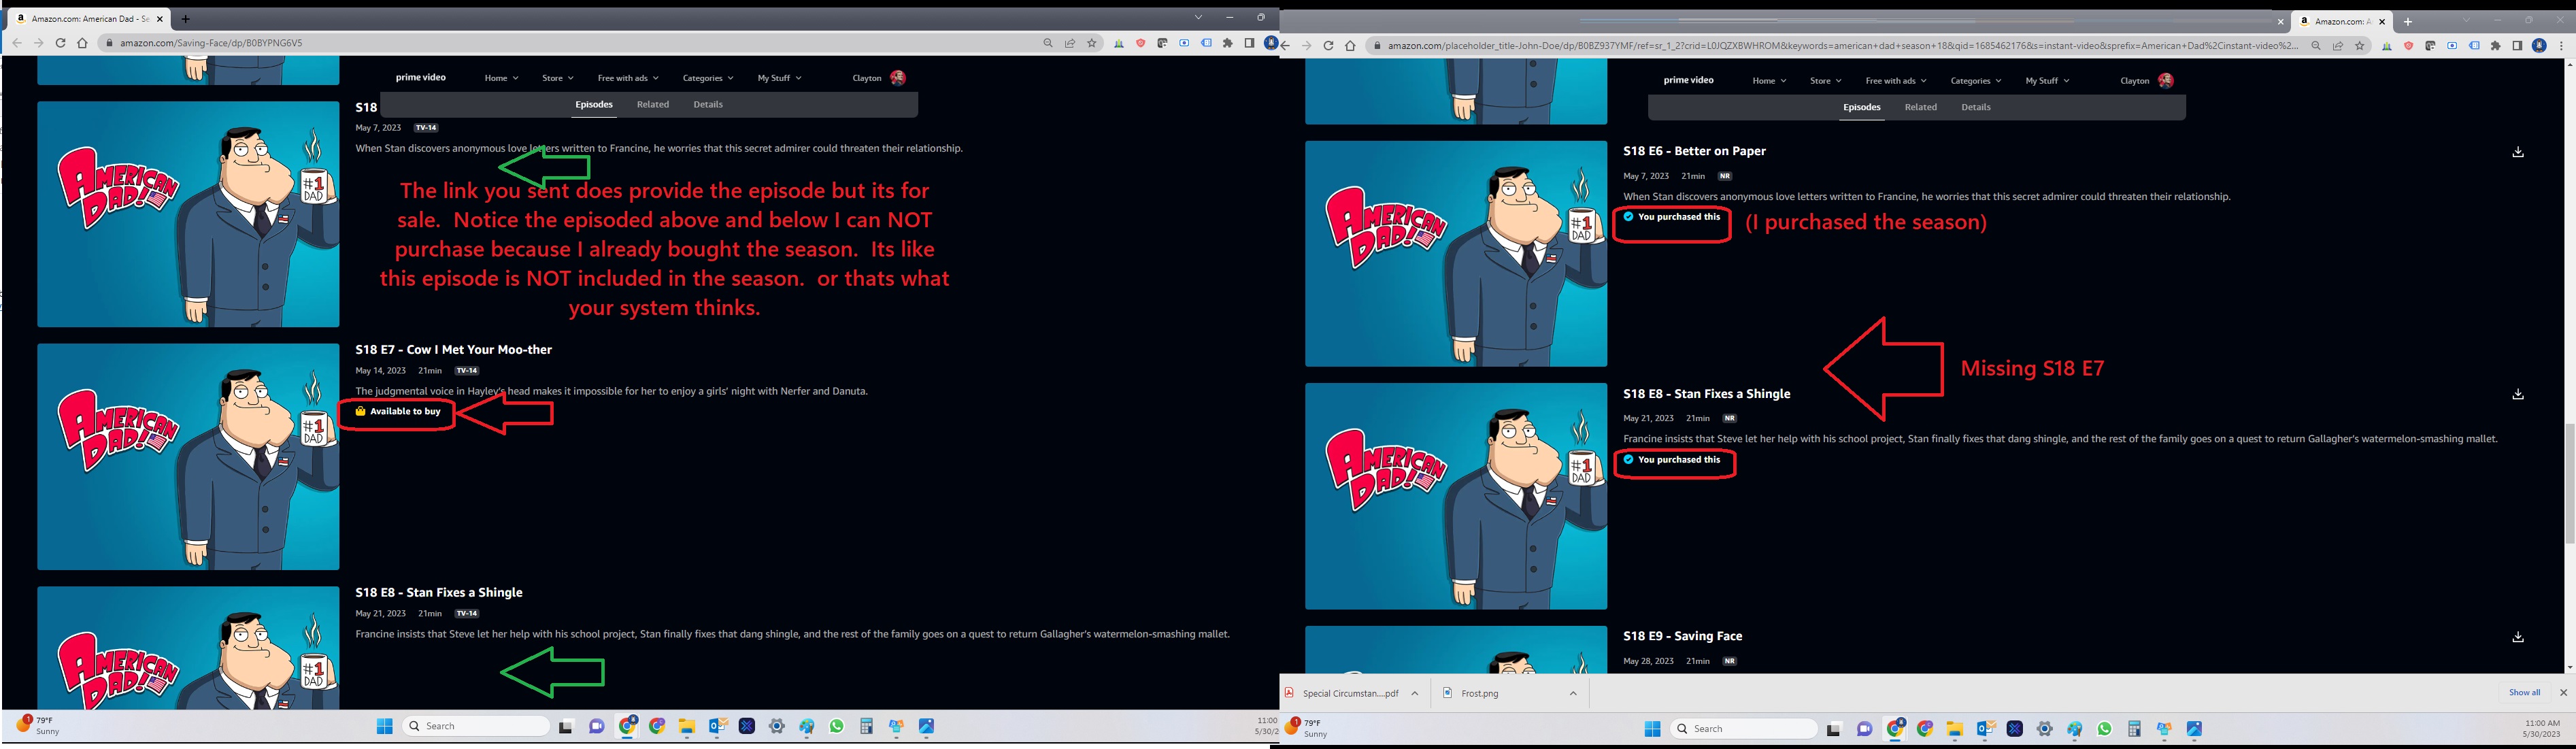Download episode S18 E6 Better on Paper

[2518, 152]
